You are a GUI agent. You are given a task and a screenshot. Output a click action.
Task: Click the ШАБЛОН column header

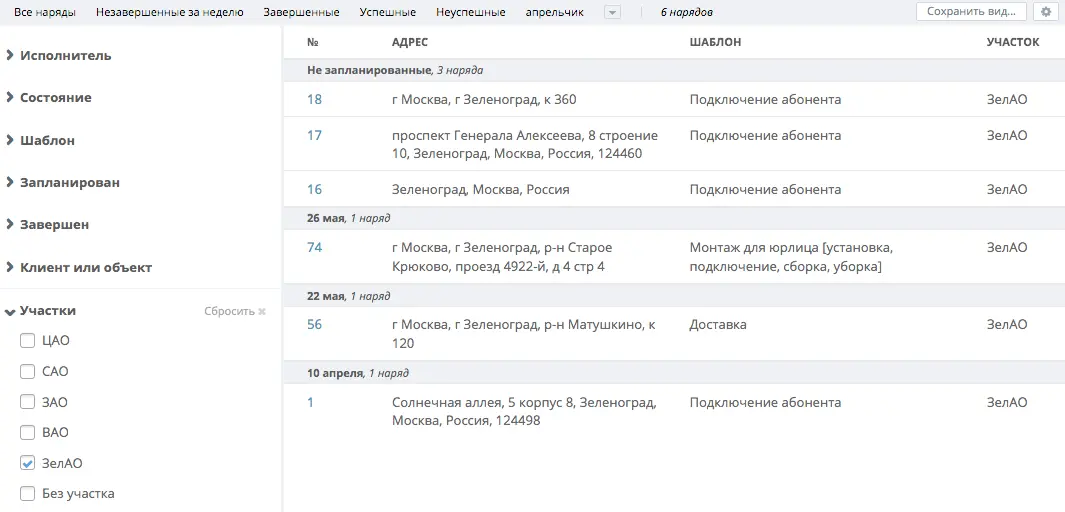tap(715, 42)
